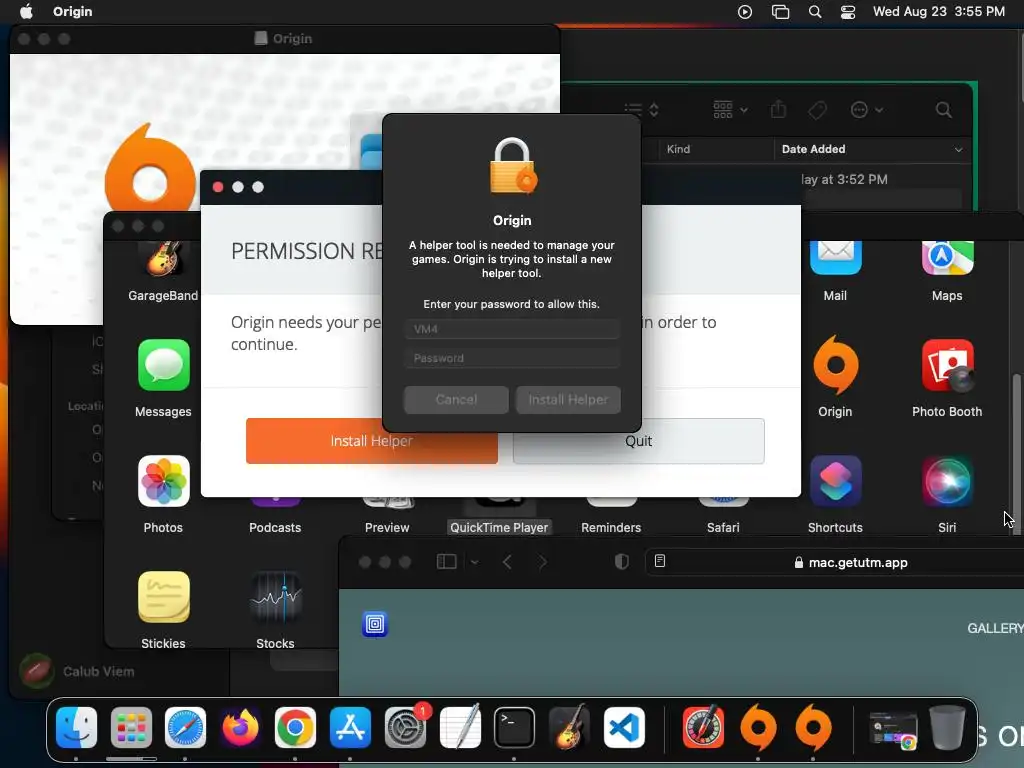Open System Settings in the Dock
Screen dimensions: 1024x768
(405, 728)
